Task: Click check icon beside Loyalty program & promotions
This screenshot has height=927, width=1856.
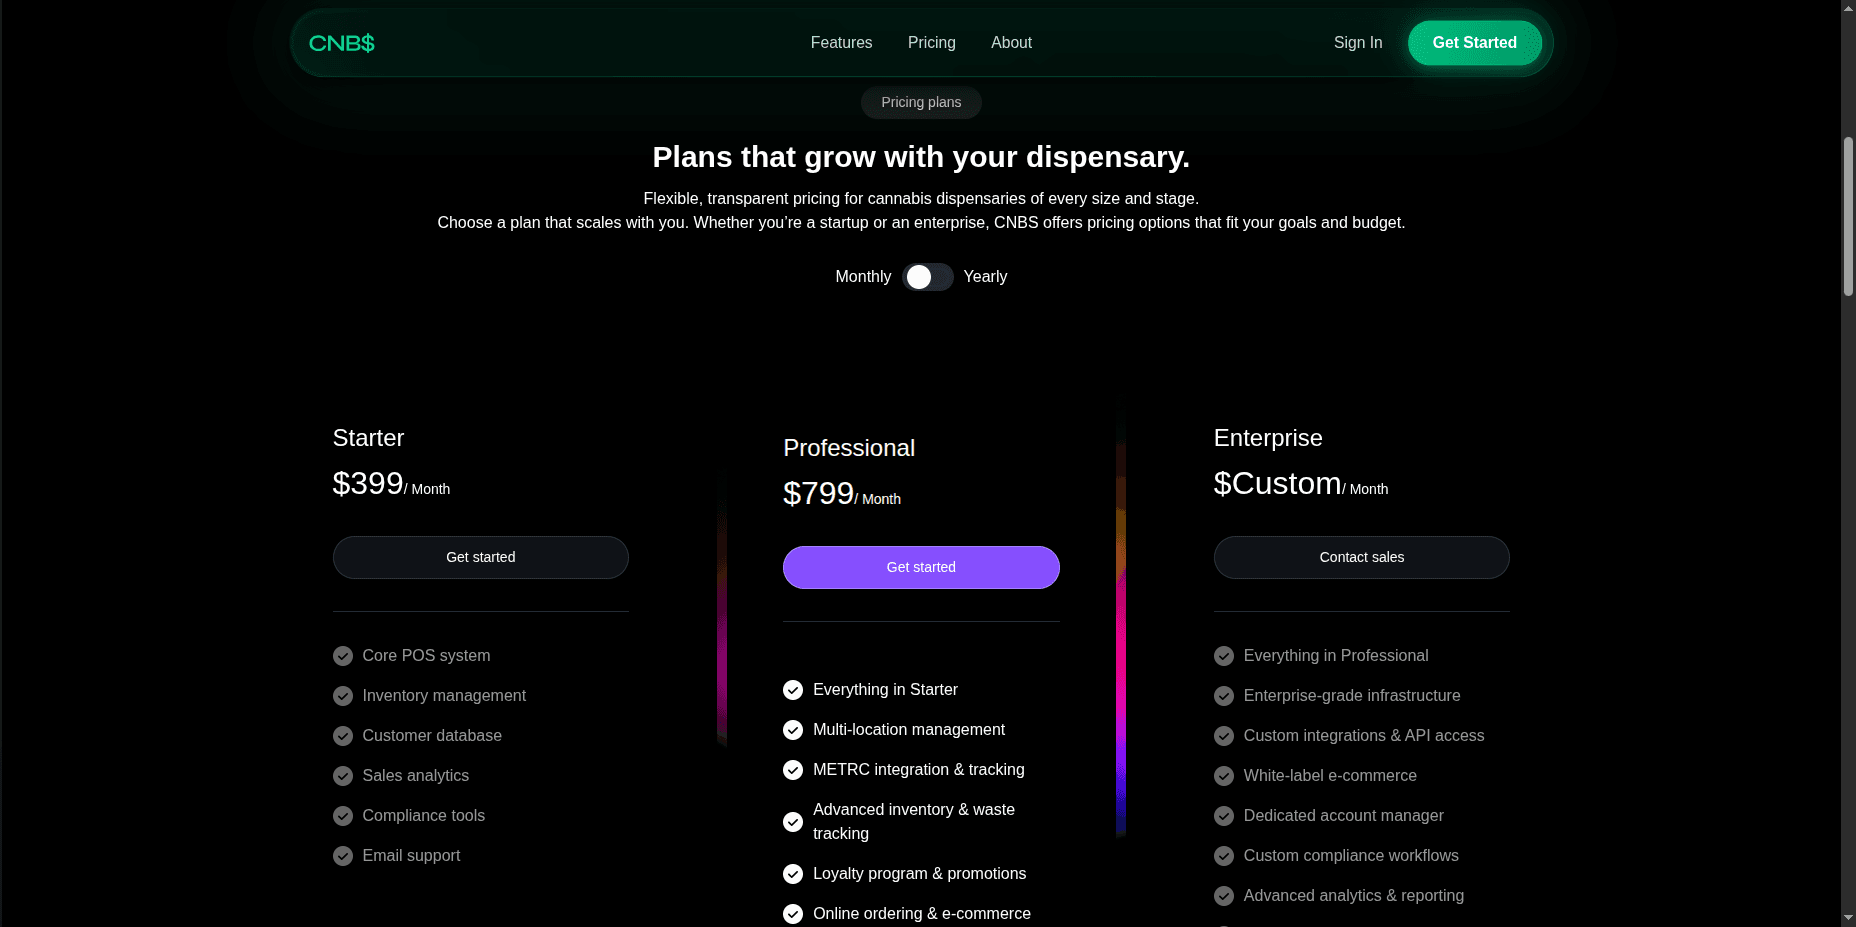Action: pos(793,874)
